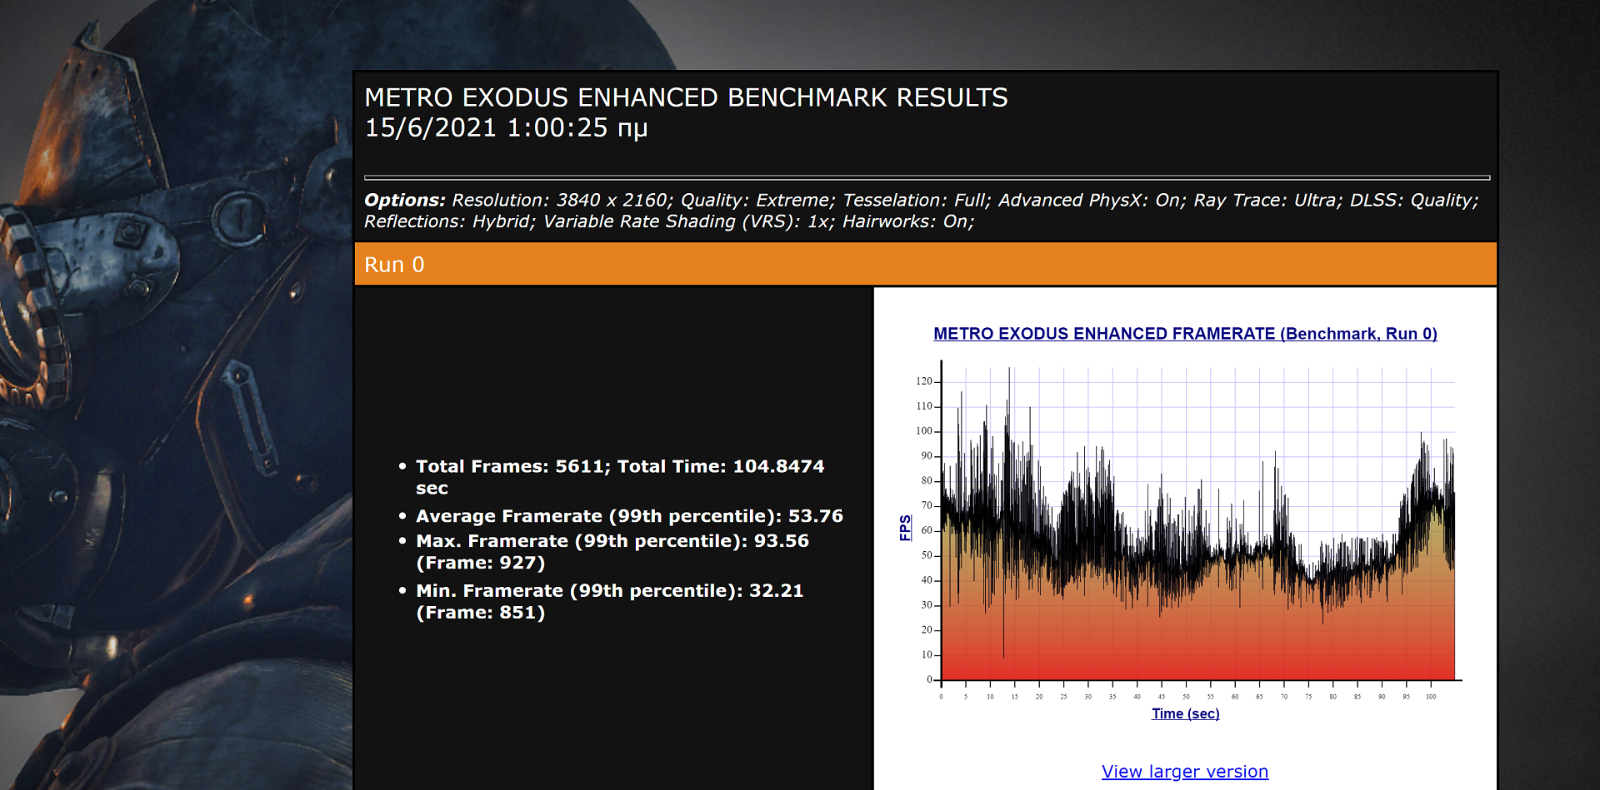Click the Max. Framerate 93.56 entry

pyautogui.click(x=612, y=552)
